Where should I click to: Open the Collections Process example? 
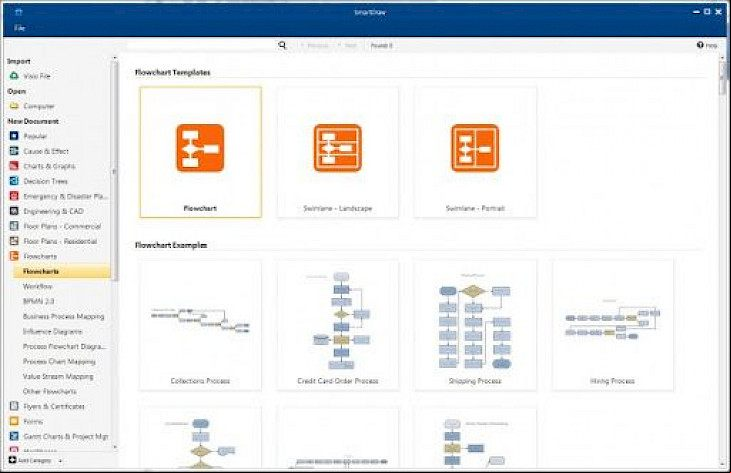tap(200, 325)
